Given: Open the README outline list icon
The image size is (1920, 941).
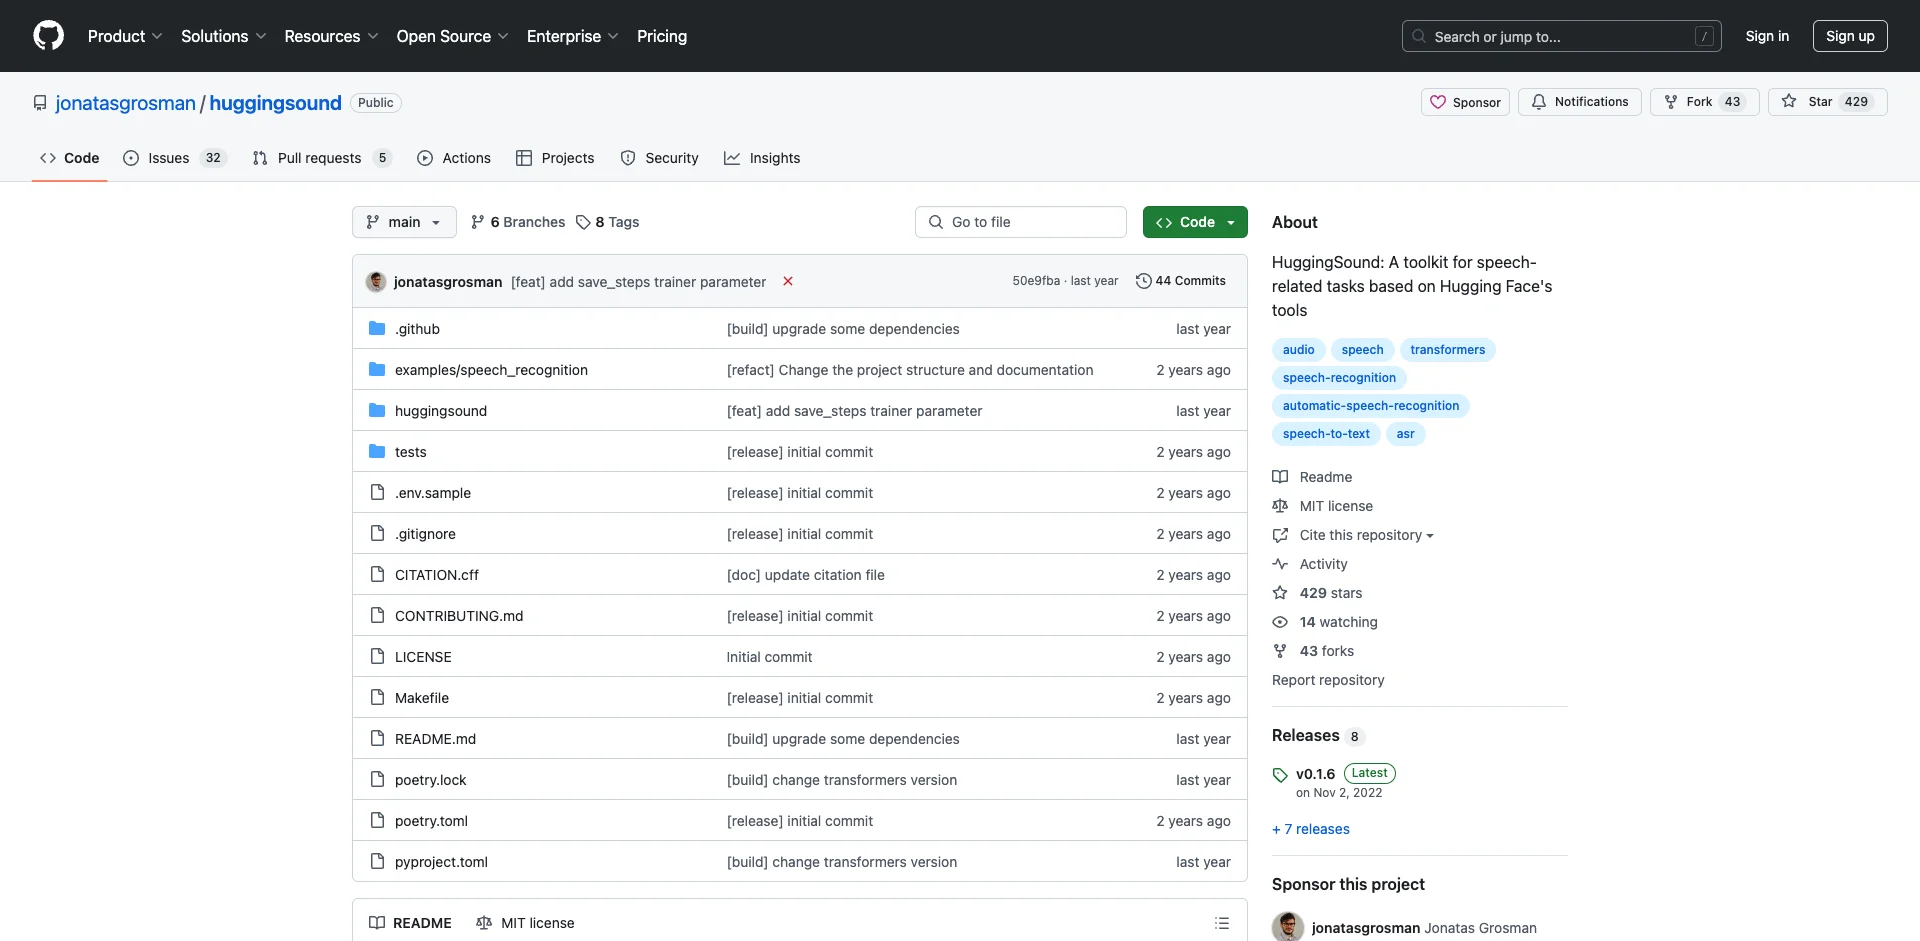Looking at the screenshot, I should (x=1222, y=923).
